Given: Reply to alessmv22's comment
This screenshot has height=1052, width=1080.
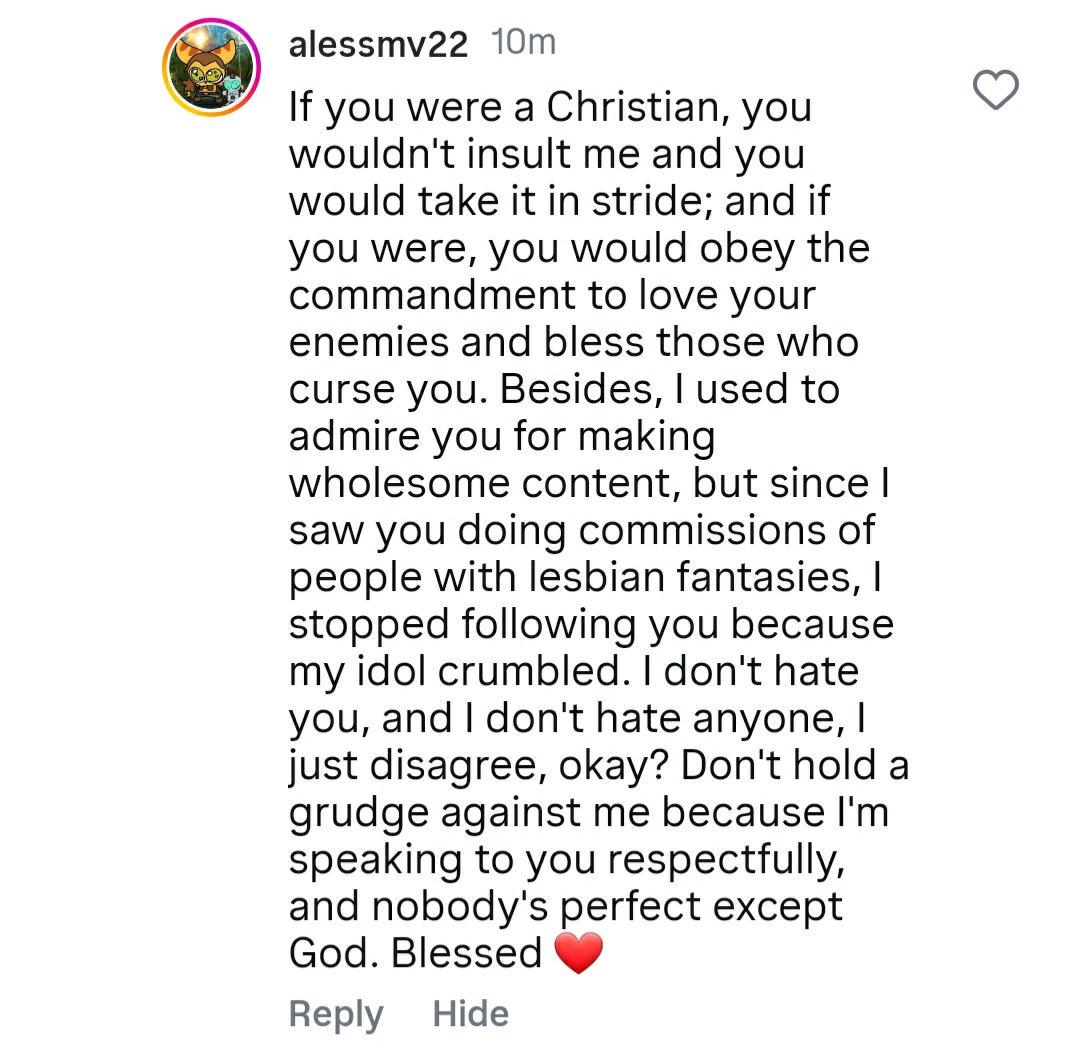Looking at the screenshot, I should [336, 1015].
